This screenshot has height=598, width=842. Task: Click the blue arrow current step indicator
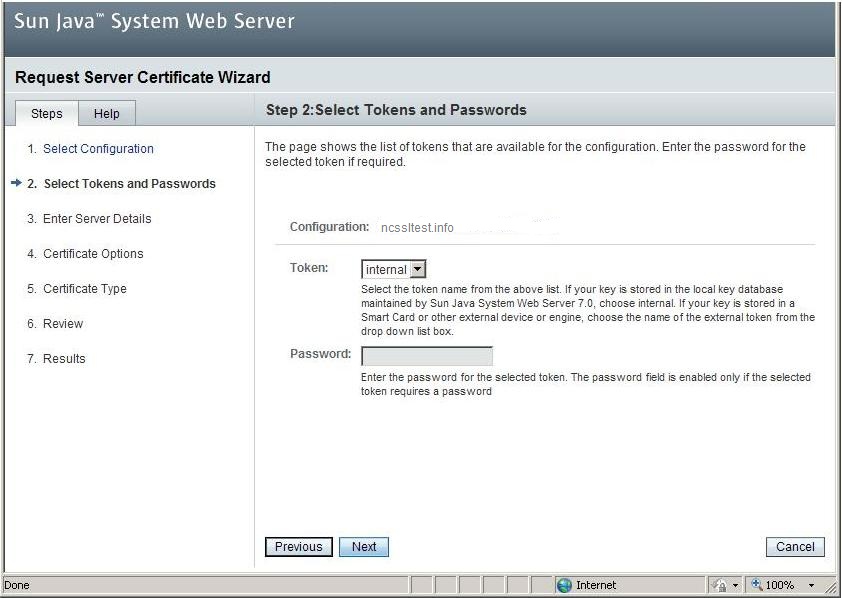coord(16,183)
